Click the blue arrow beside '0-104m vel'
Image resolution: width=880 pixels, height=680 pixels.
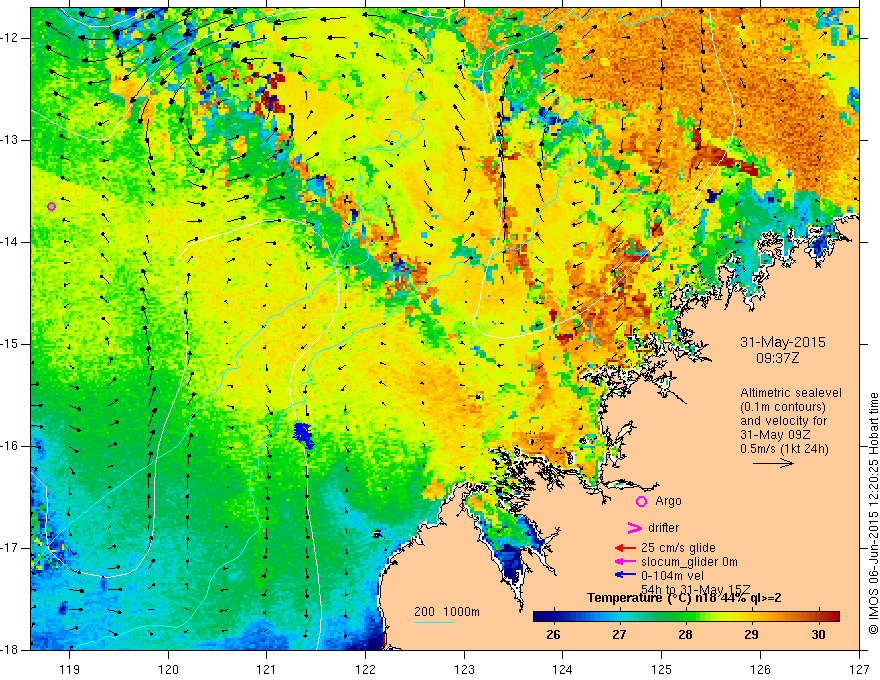click(625, 575)
